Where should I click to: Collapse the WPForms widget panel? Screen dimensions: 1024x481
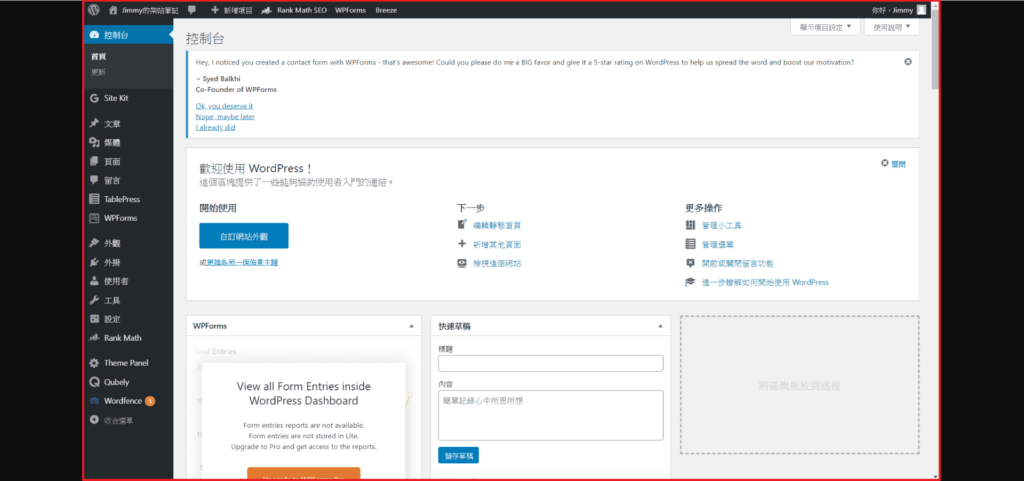[x=411, y=325]
